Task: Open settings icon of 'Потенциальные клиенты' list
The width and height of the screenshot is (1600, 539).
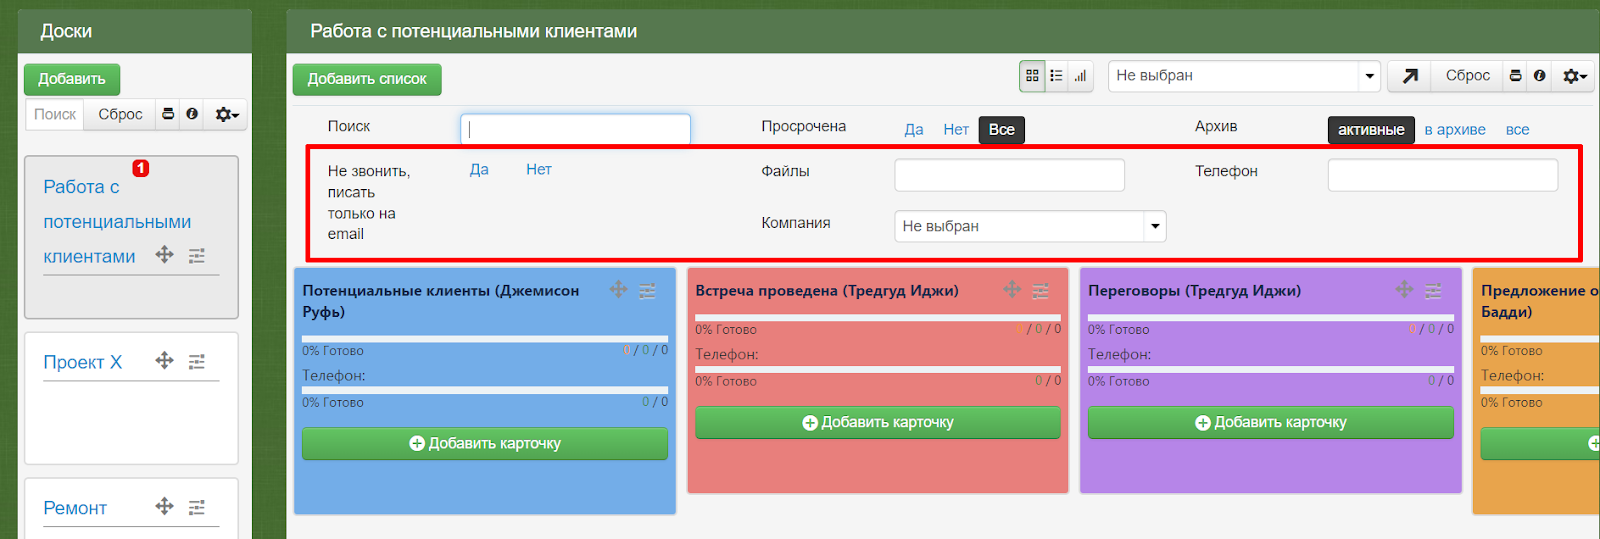Action: point(648,291)
